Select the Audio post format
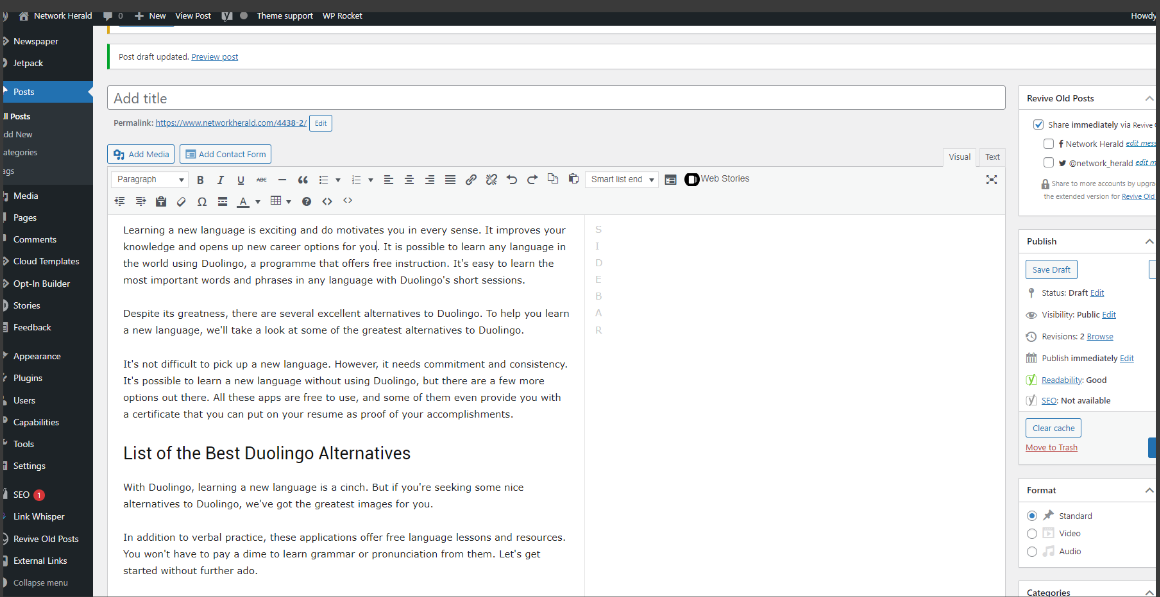 coord(1032,551)
